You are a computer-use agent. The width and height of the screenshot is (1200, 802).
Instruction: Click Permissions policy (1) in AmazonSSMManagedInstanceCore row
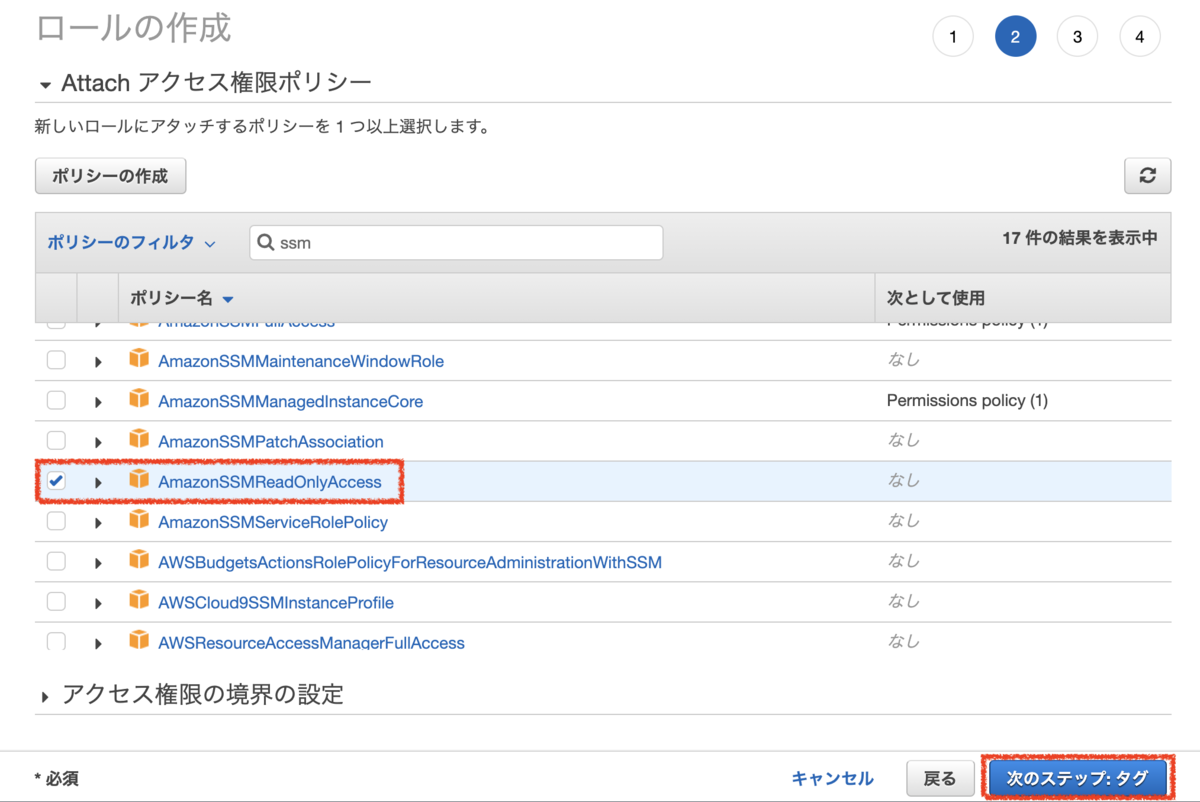click(967, 400)
